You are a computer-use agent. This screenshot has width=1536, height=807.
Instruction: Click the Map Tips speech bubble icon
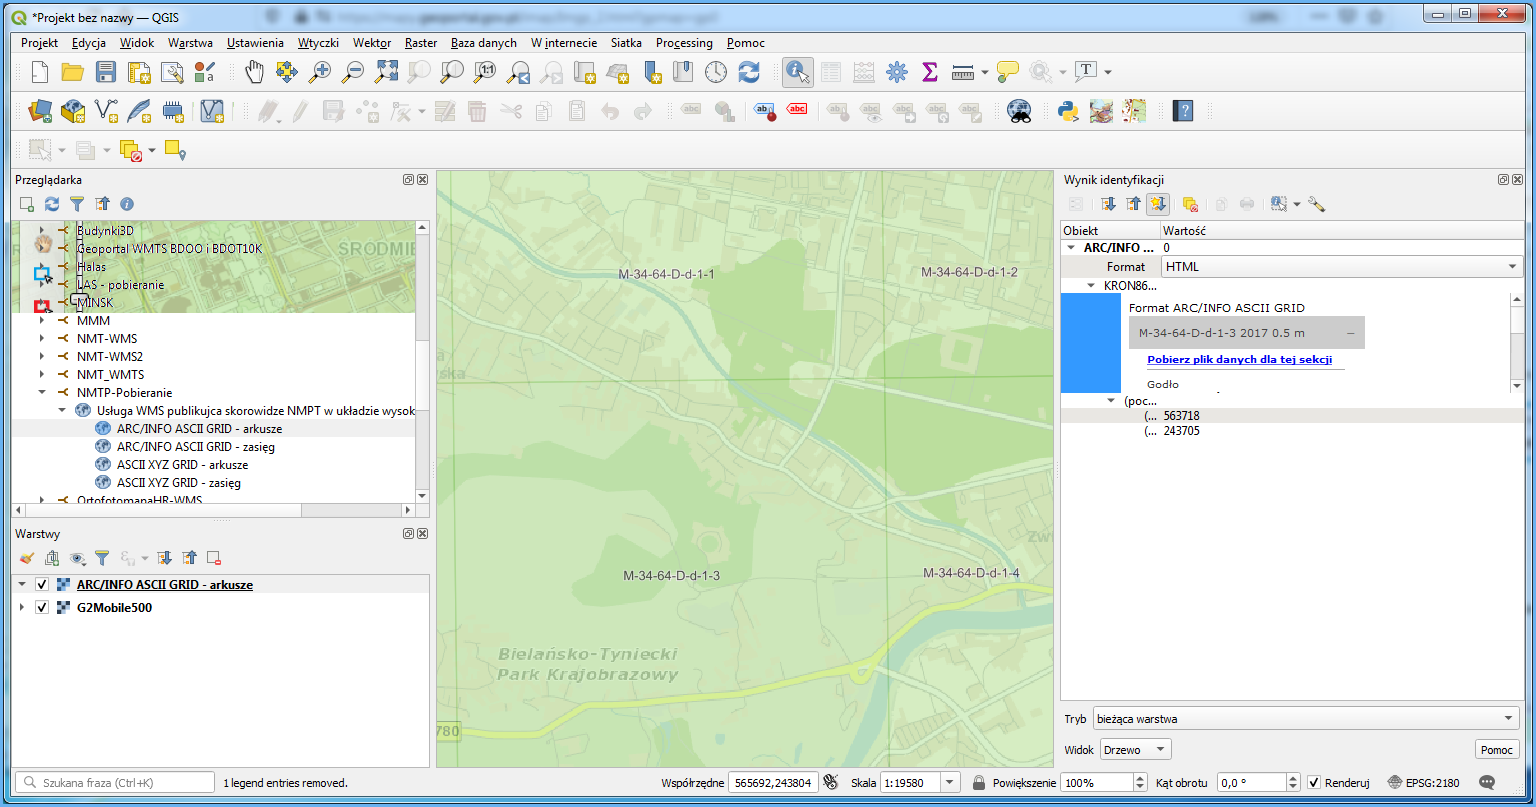(x=1008, y=72)
